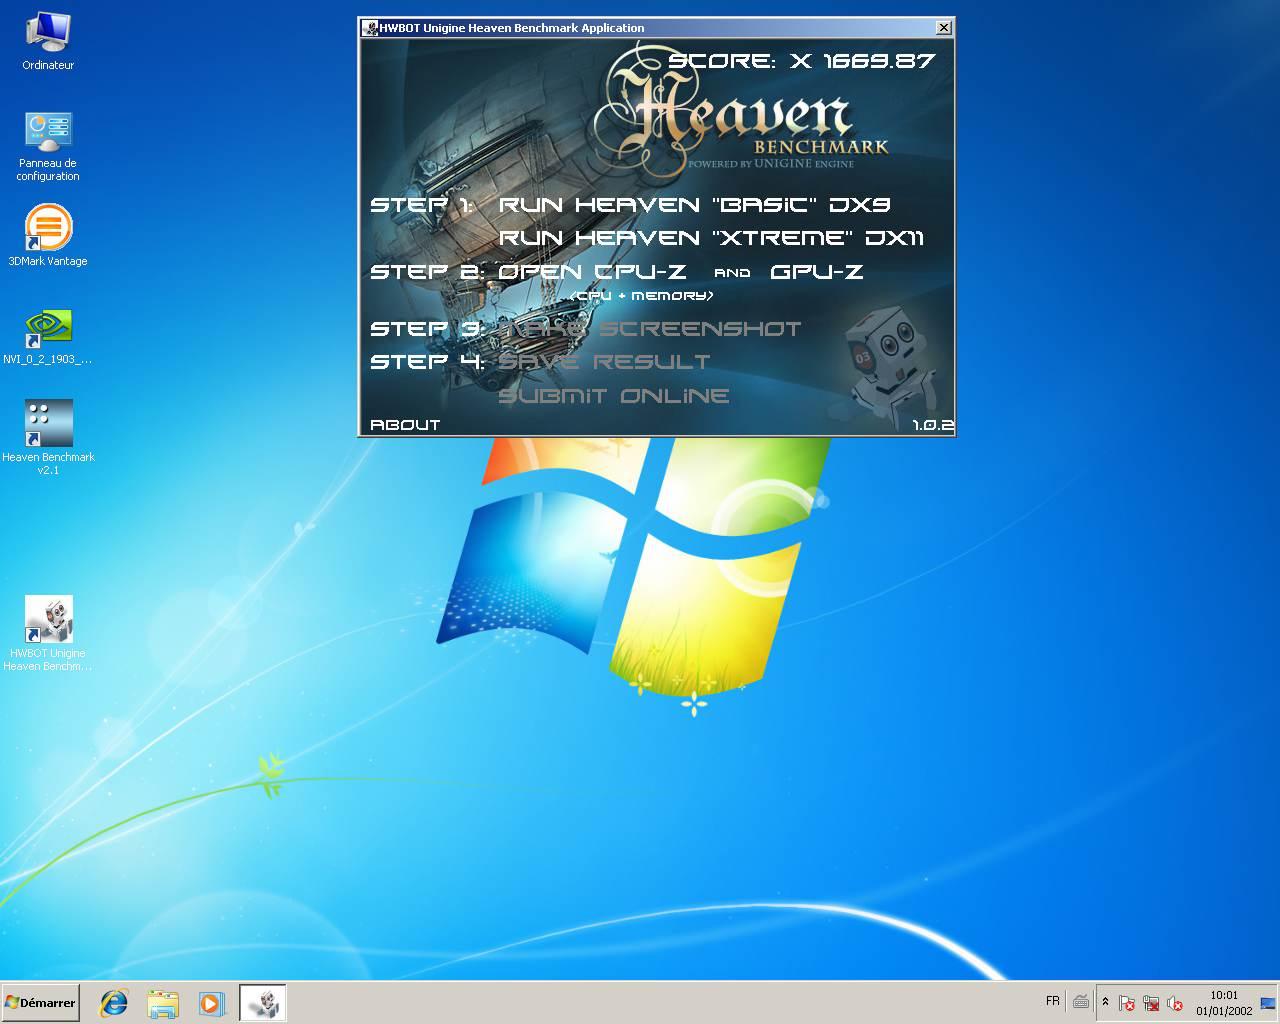Click the FR language indicator
The image size is (1280, 1024).
tap(1052, 1001)
